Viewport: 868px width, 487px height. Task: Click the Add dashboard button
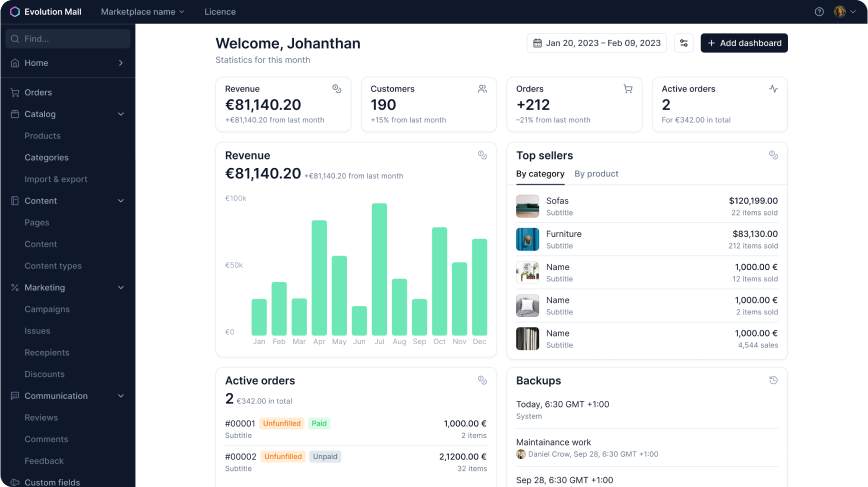[x=744, y=43]
